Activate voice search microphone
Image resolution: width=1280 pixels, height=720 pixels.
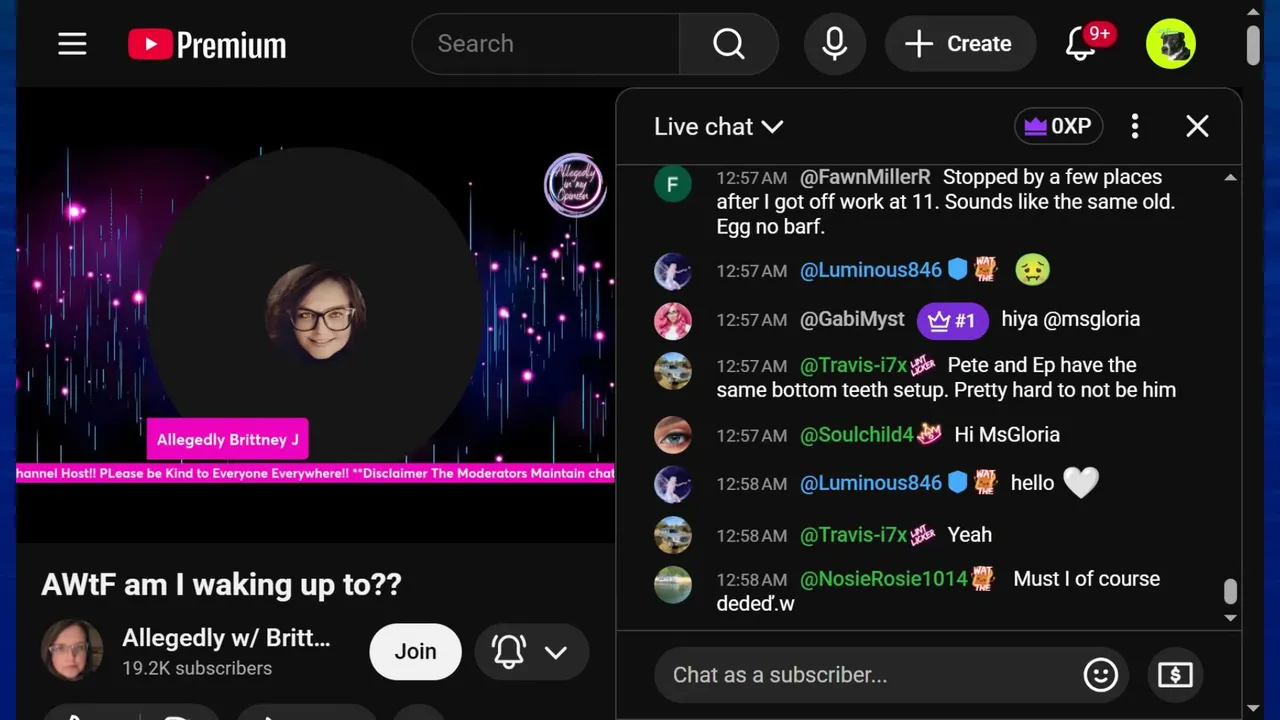coord(835,44)
